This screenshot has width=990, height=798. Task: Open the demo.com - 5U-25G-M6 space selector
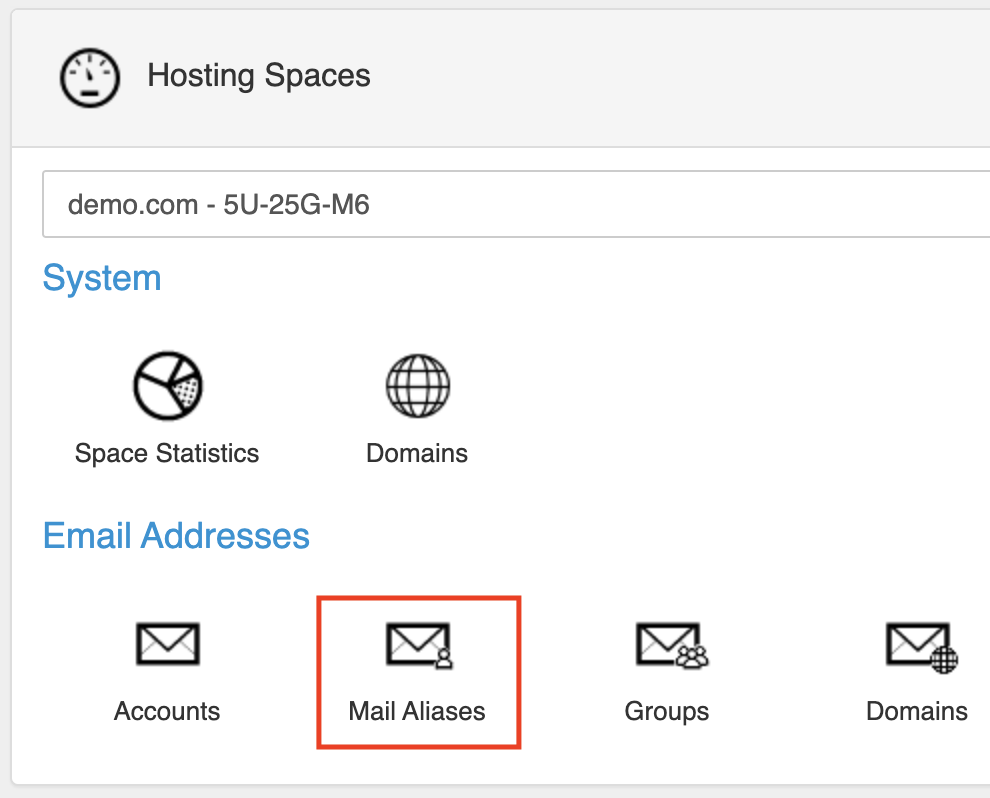pyautogui.click(x=516, y=204)
